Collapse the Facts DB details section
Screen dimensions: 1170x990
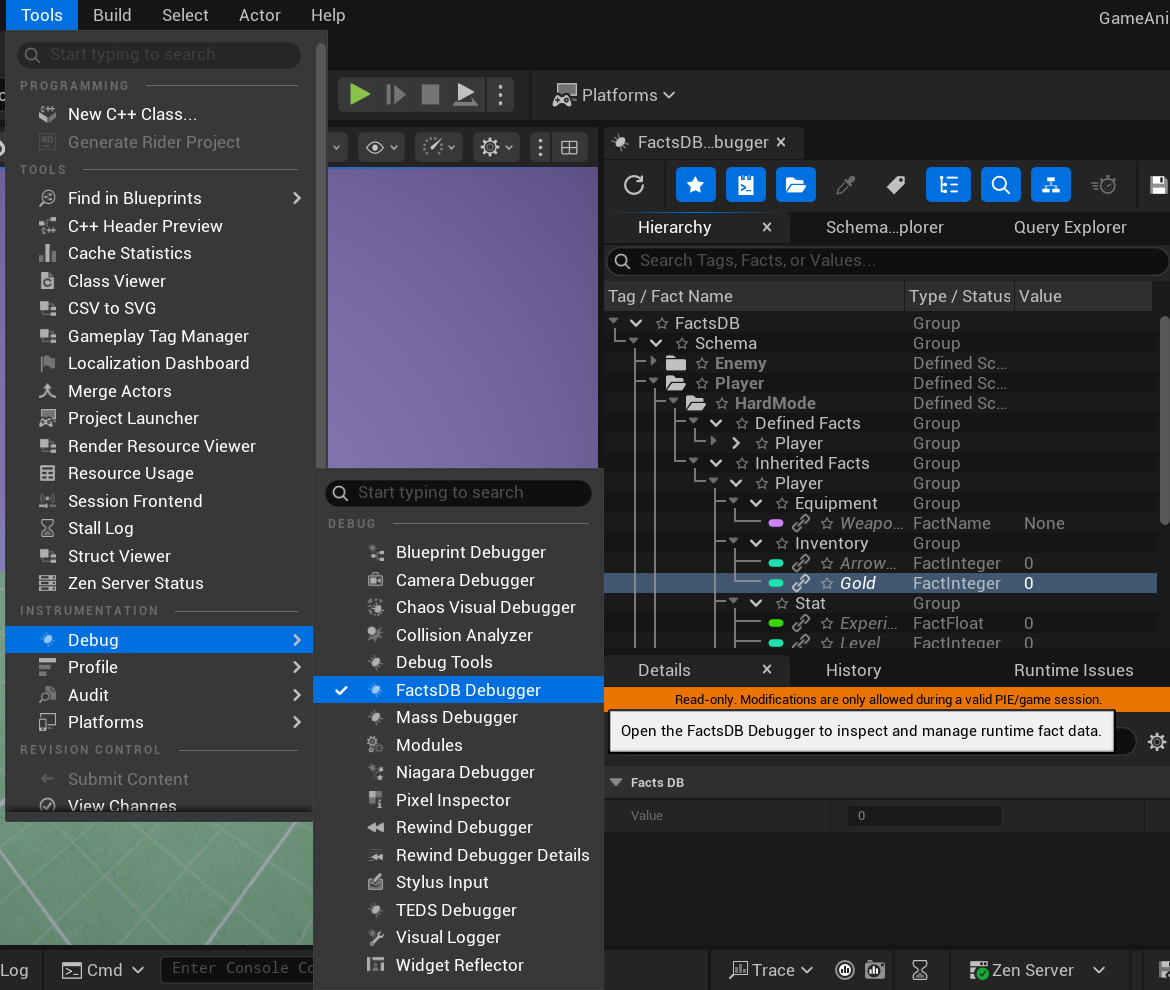click(x=616, y=783)
